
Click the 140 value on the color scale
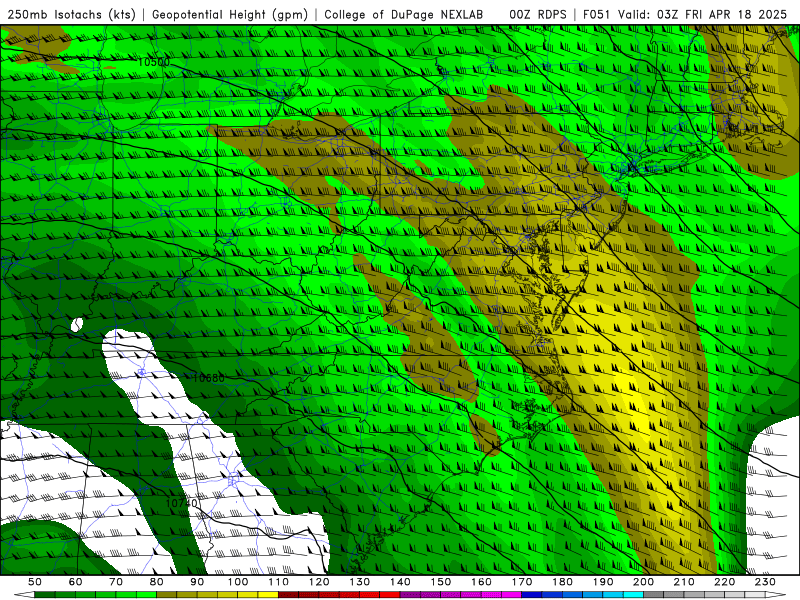400,582
